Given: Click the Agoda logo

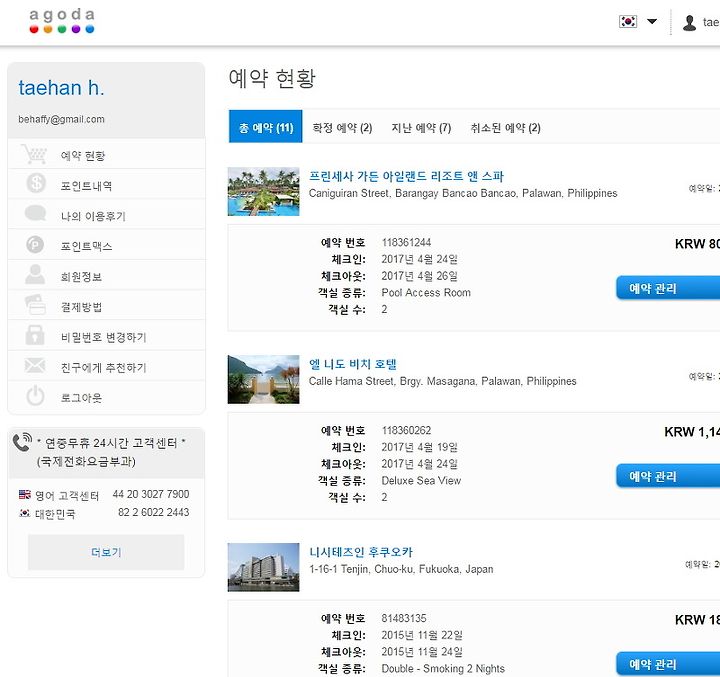Looking at the screenshot, I should [62, 21].
